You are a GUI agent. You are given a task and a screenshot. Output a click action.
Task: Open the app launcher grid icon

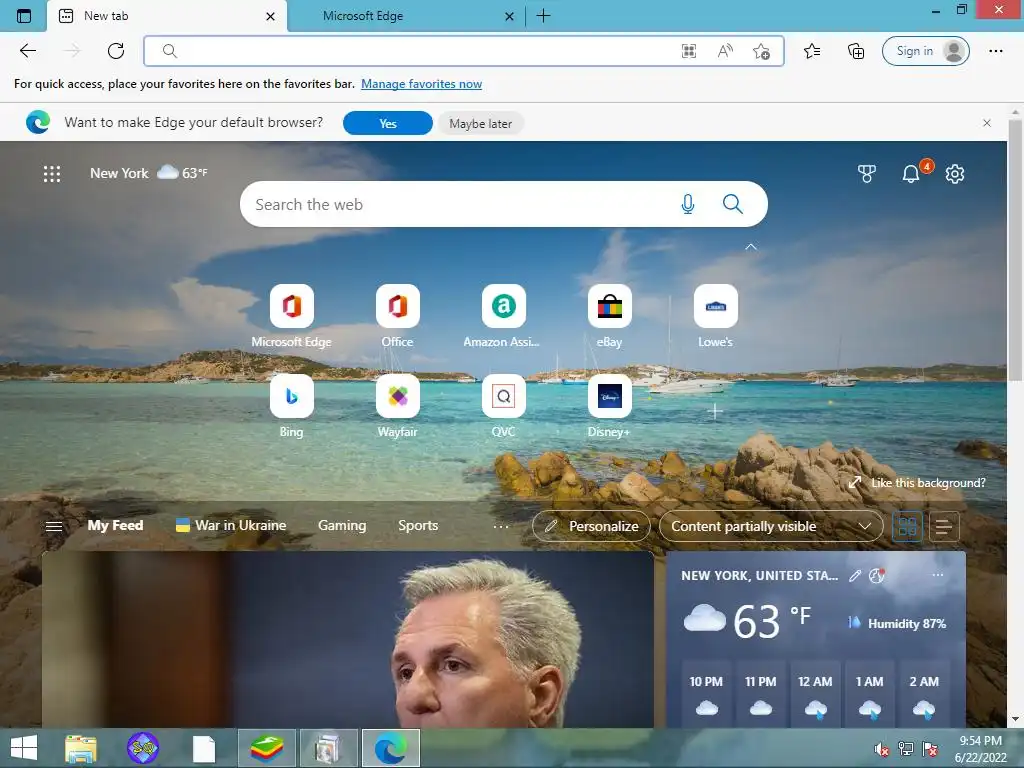point(52,174)
